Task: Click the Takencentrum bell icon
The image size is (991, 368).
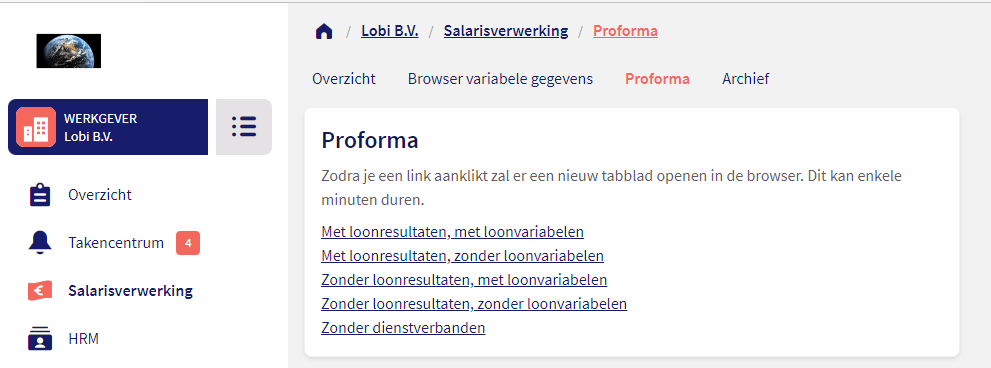Action: [x=40, y=243]
